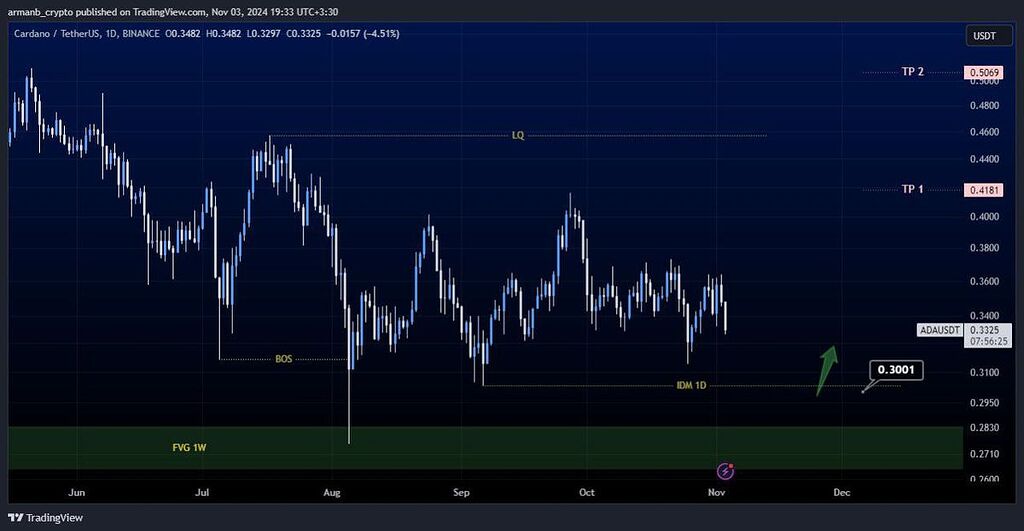Select the BOS label text
This screenshot has width=1024, height=531.
(285, 359)
